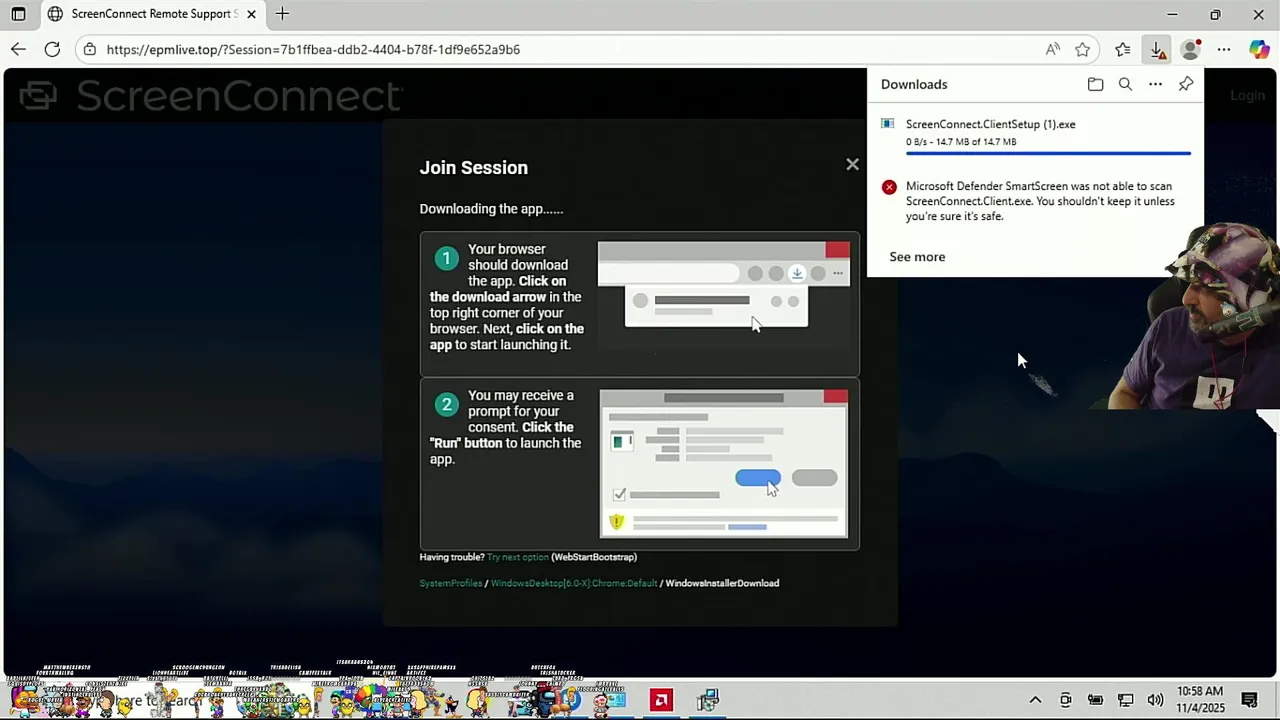The height and width of the screenshot is (720, 1280).
Task: Open the tab actions menu icon
Action: pyautogui.click(x=18, y=14)
